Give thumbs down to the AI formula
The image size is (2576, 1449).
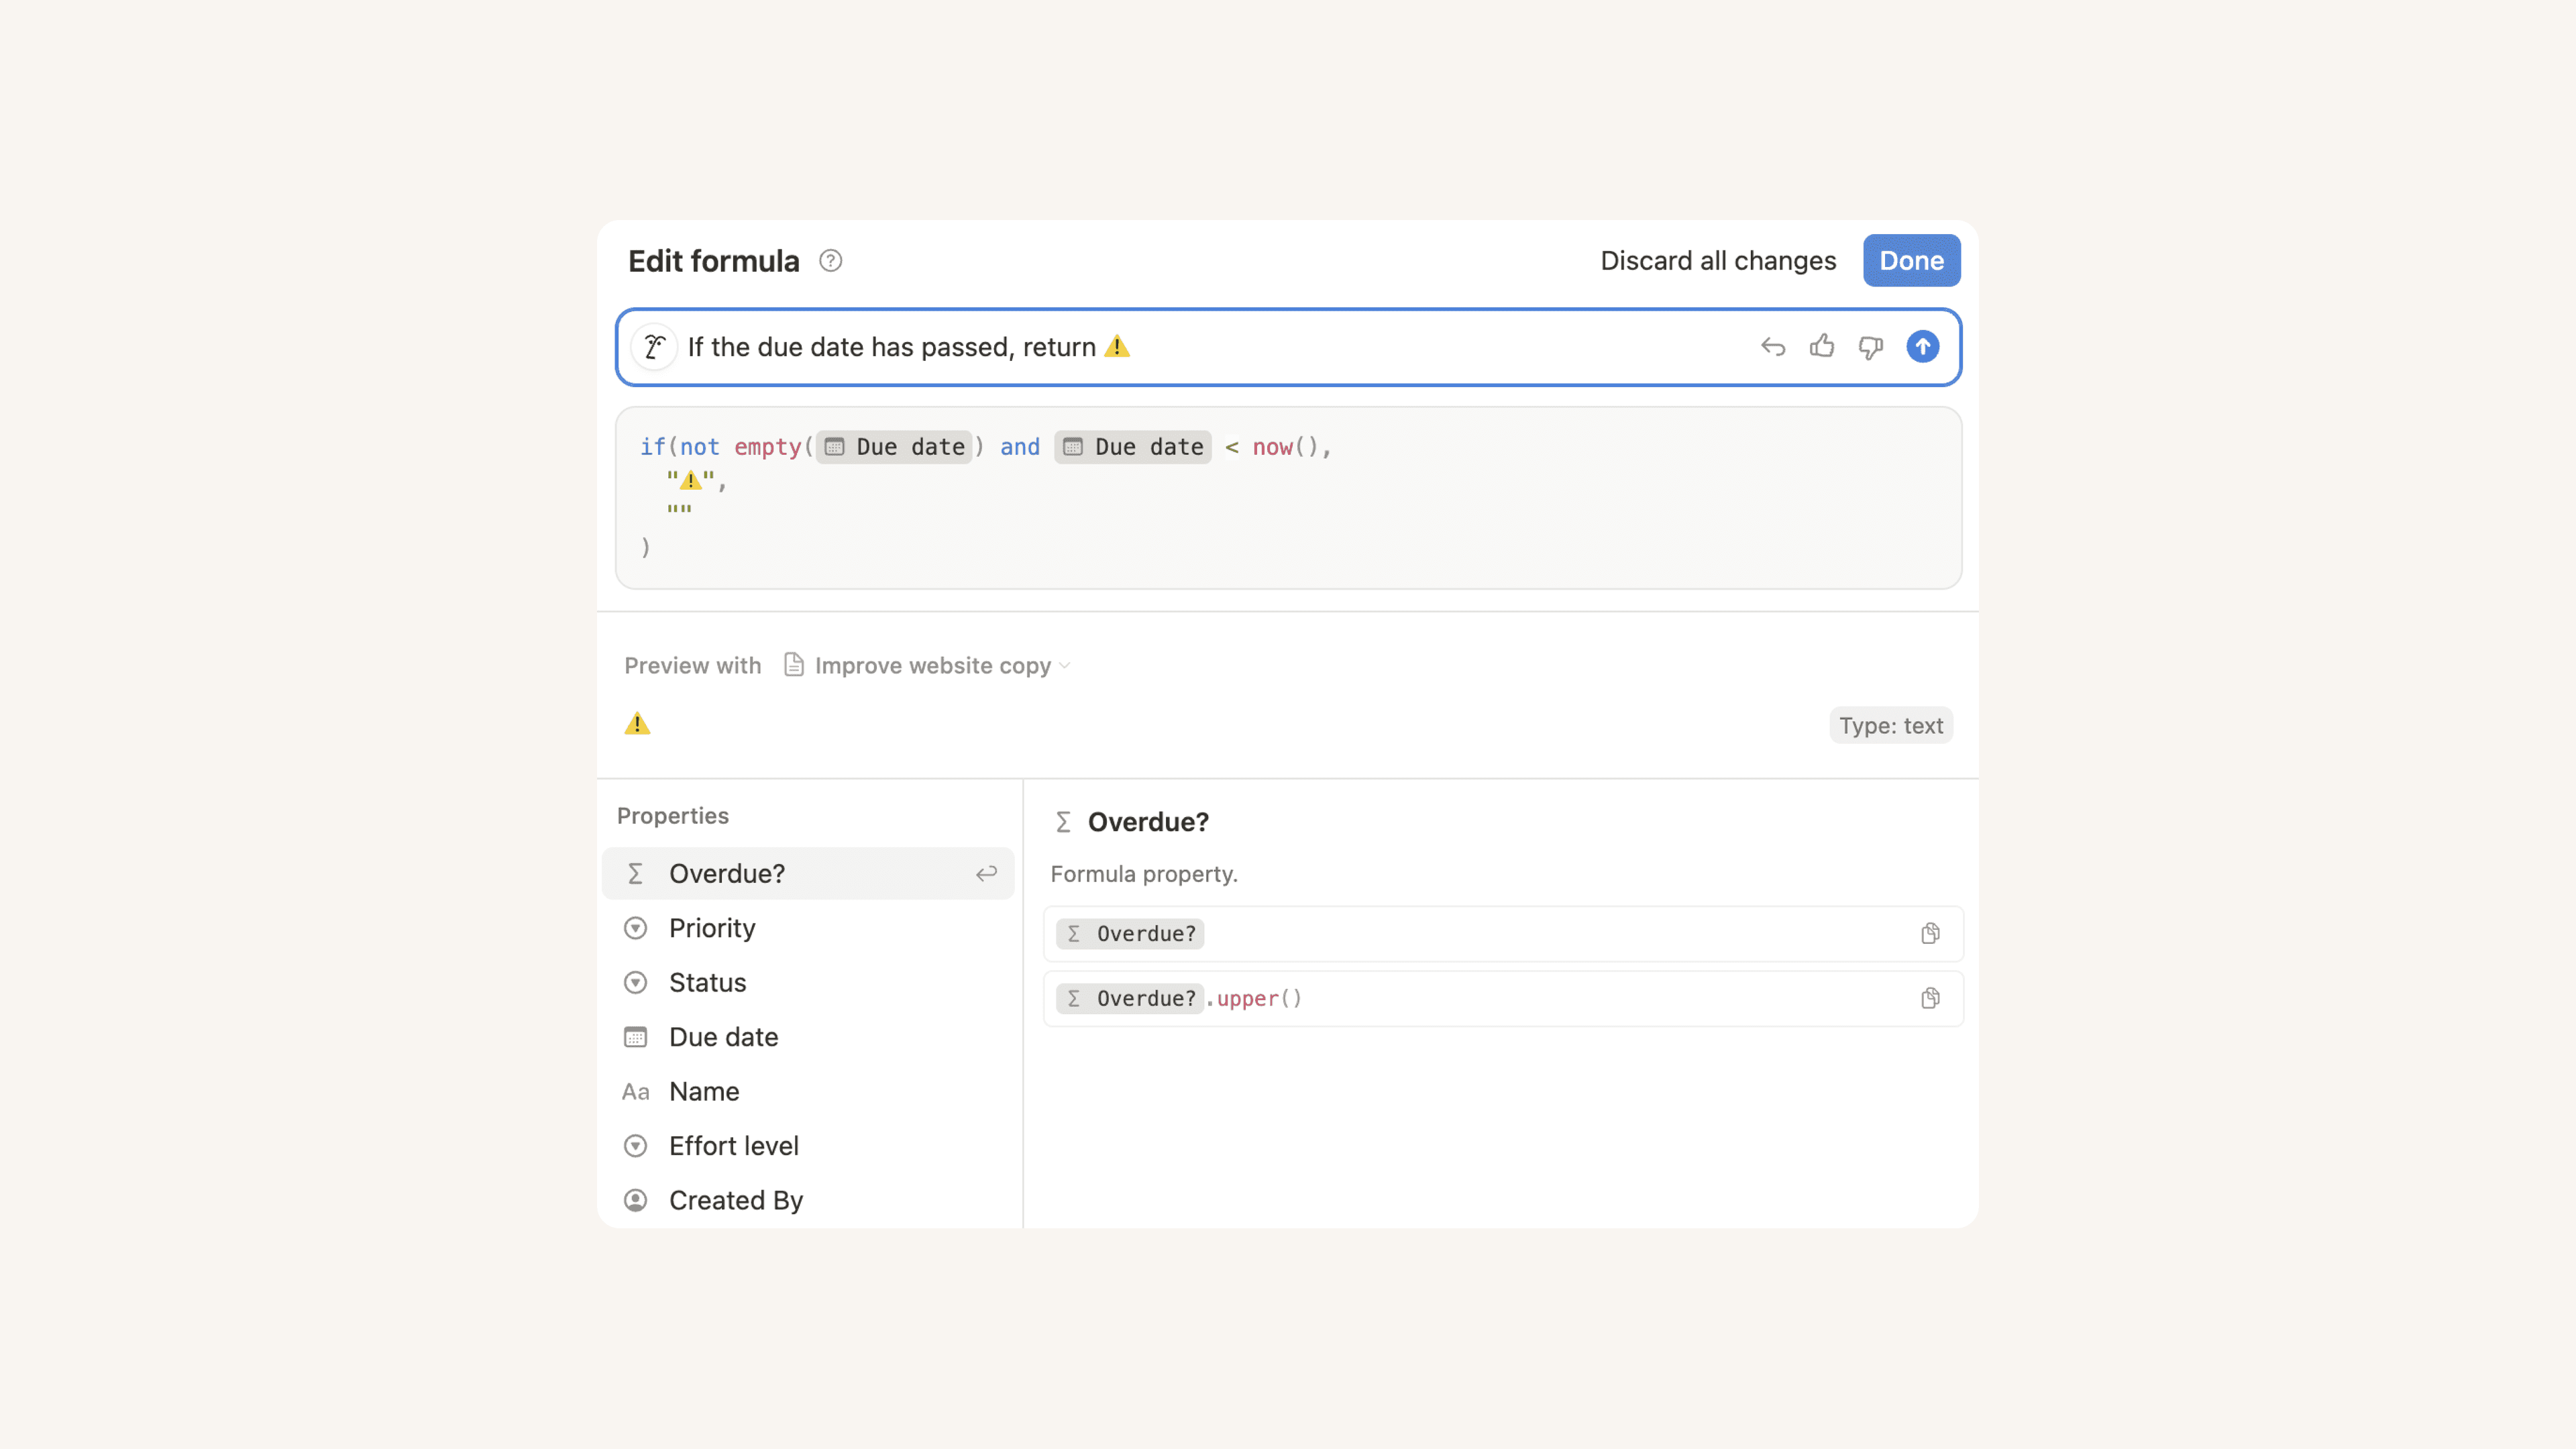tap(1870, 347)
